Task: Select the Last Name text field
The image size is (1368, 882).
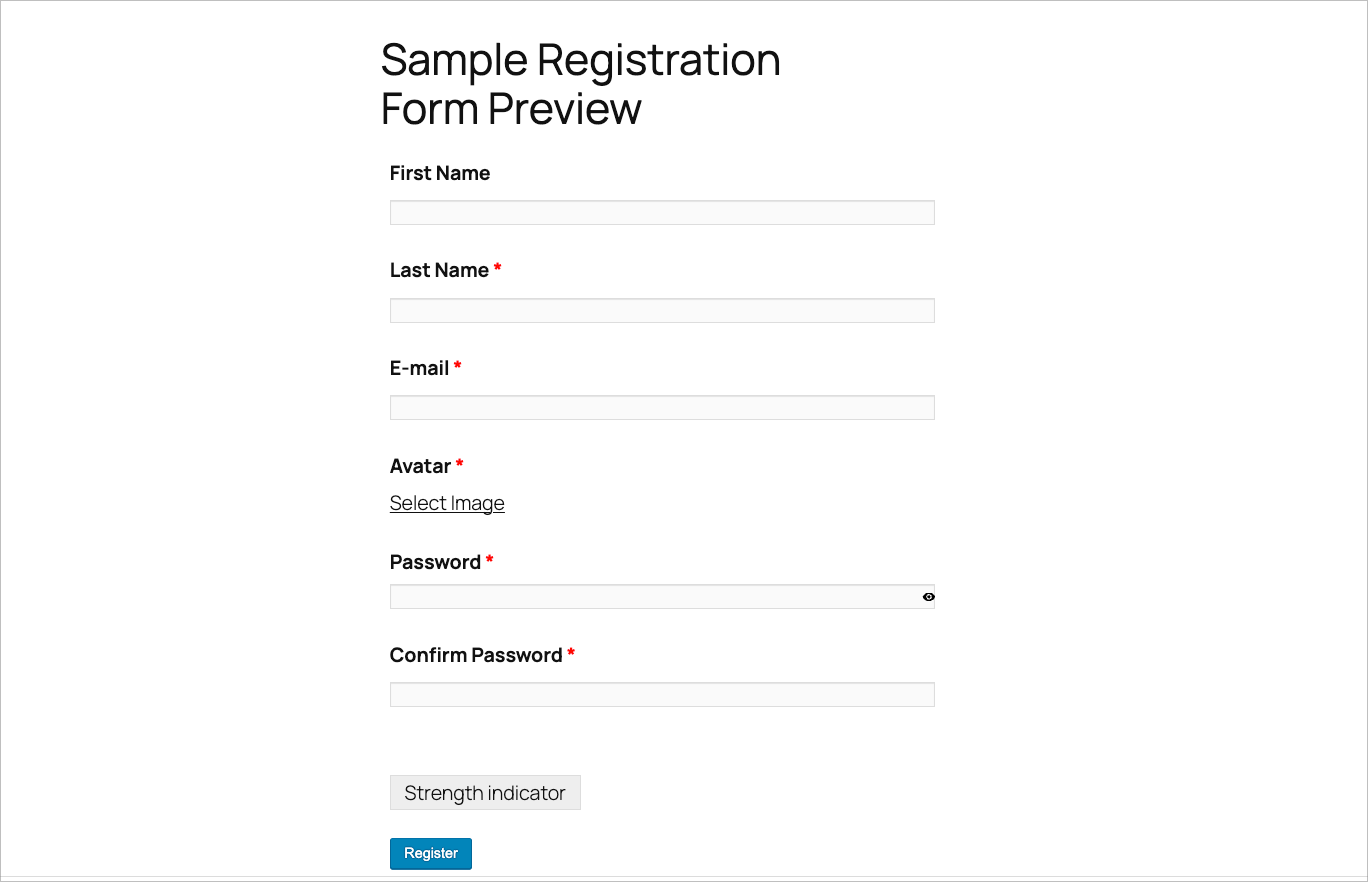Action: click(x=662, y=310)
